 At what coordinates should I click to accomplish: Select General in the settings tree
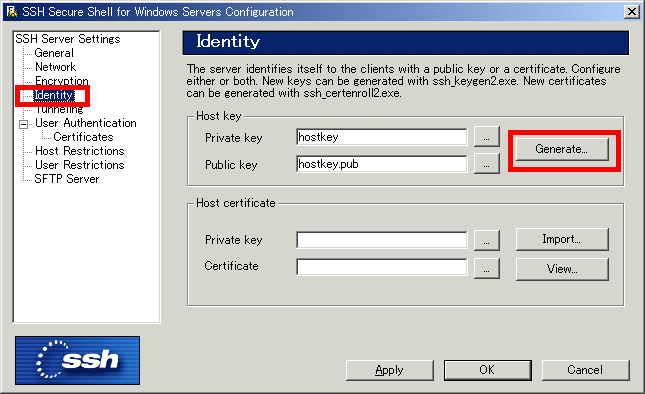[x=54, y=53]
